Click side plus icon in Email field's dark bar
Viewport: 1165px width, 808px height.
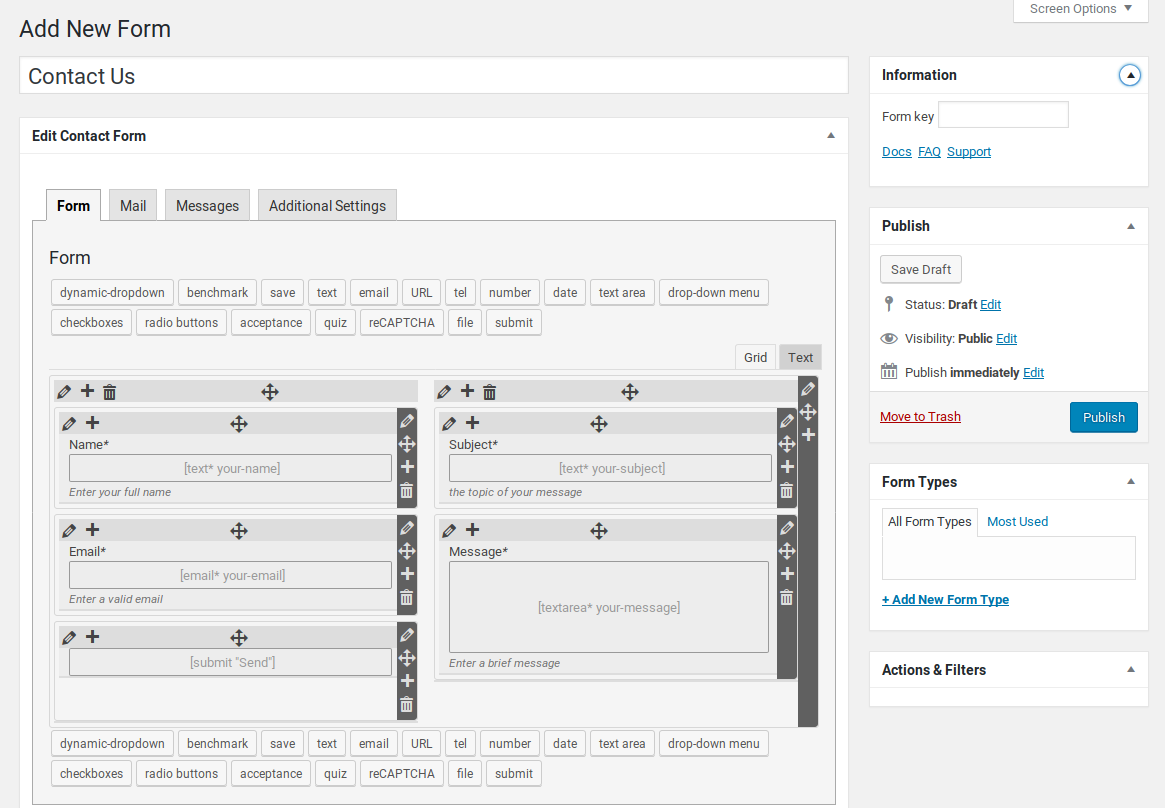point(407,573)
